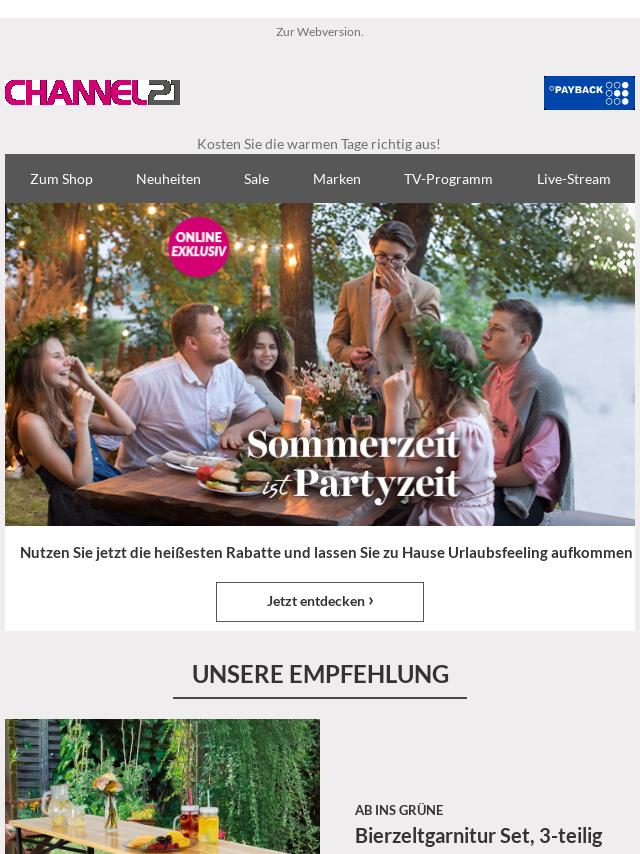Select the Sale menu item
640x854 pixels.
pos(257,179)
